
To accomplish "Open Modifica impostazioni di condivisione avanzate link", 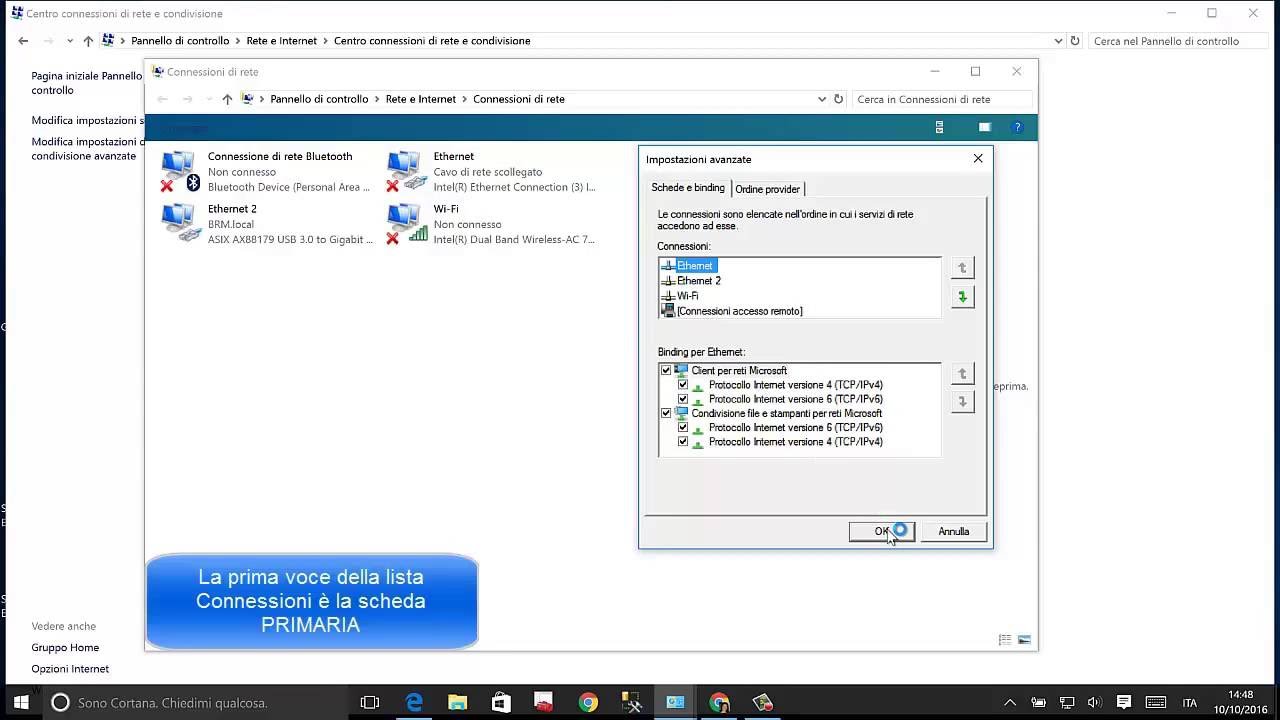I will 87,149.
